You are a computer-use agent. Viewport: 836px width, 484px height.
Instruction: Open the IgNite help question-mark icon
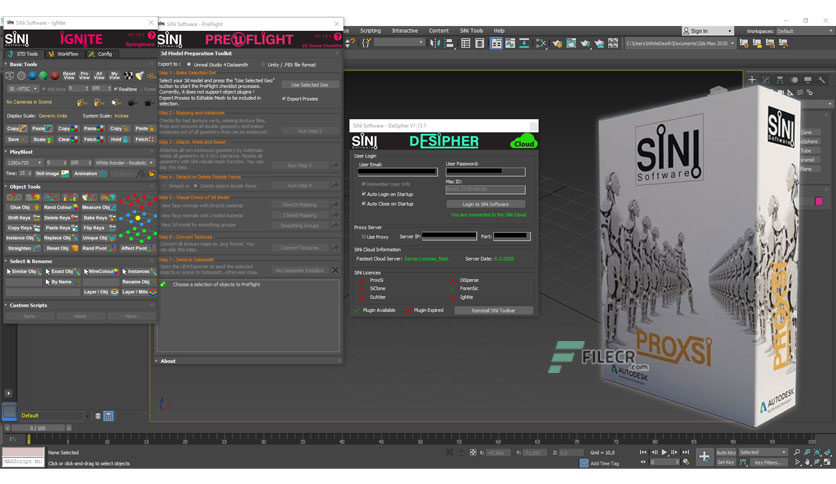click(x=151, y=35)
